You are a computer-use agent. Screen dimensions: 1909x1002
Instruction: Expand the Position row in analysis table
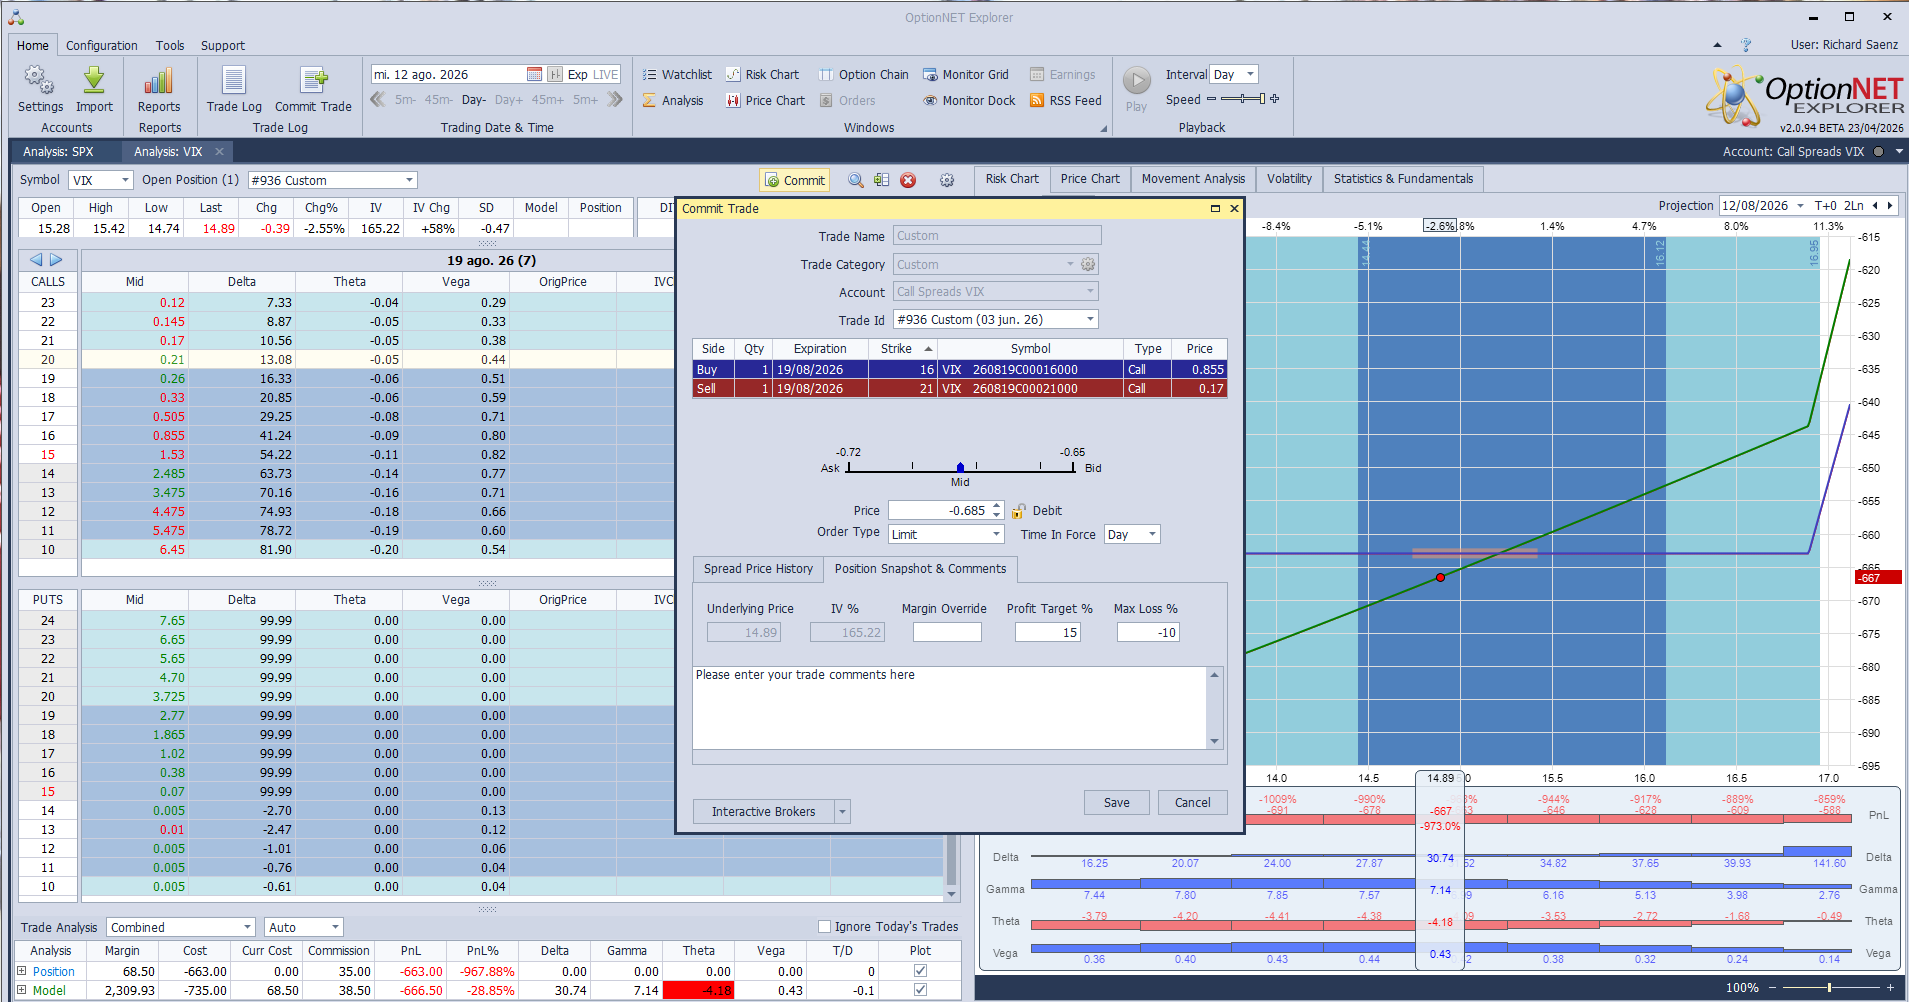pos(22,970)
